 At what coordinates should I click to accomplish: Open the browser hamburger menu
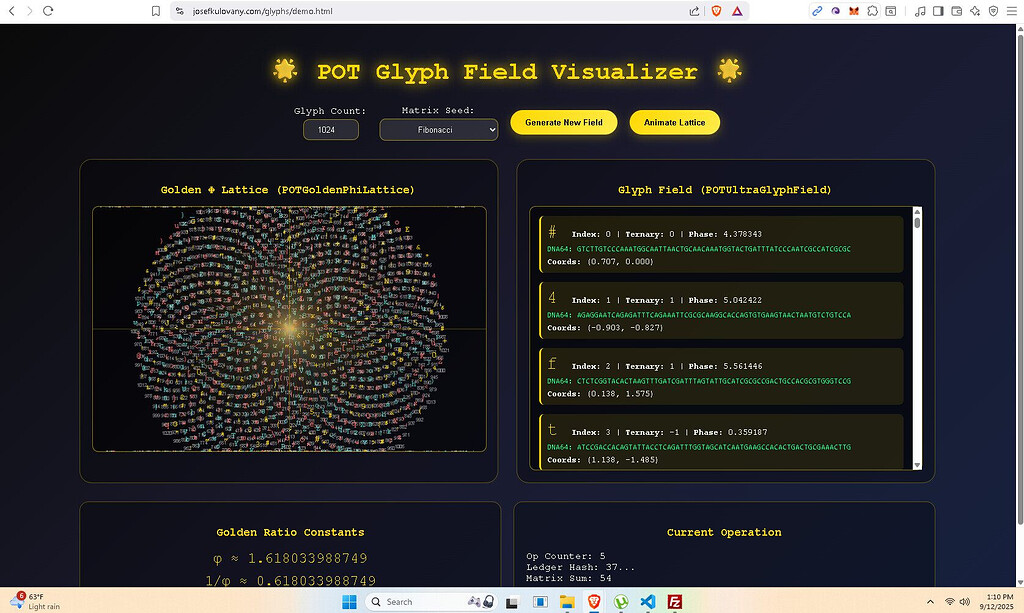[1011, 11]
